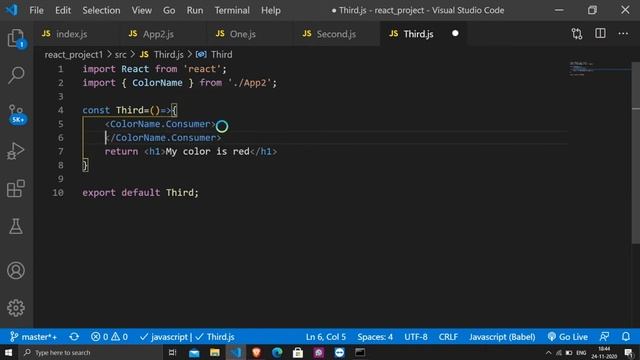This screenshot has height=360, width=640.
Task: Click the taskbar search box
Action: click(x=91, y=352)
